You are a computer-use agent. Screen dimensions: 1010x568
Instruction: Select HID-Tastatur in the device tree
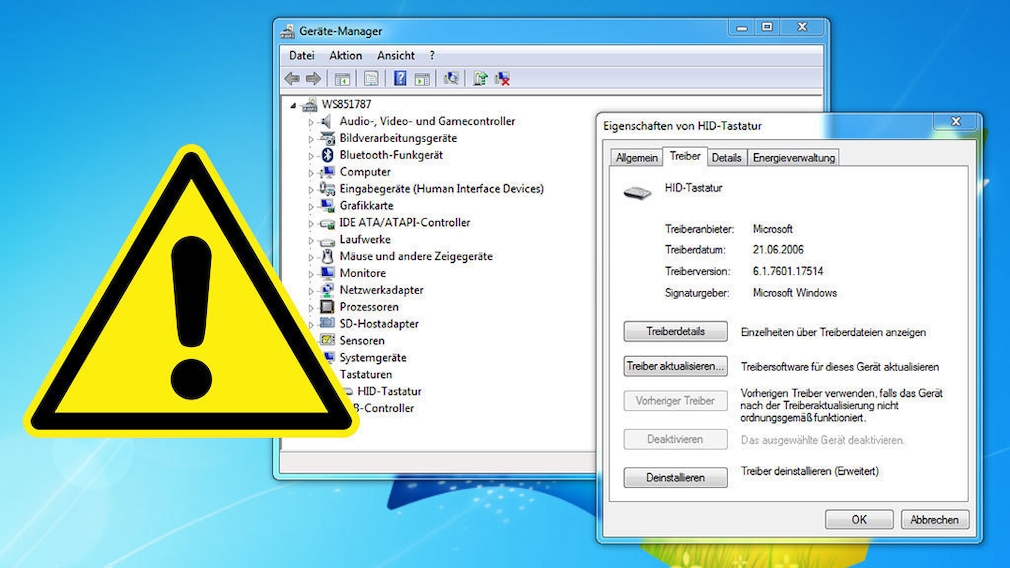coord(389,391)
